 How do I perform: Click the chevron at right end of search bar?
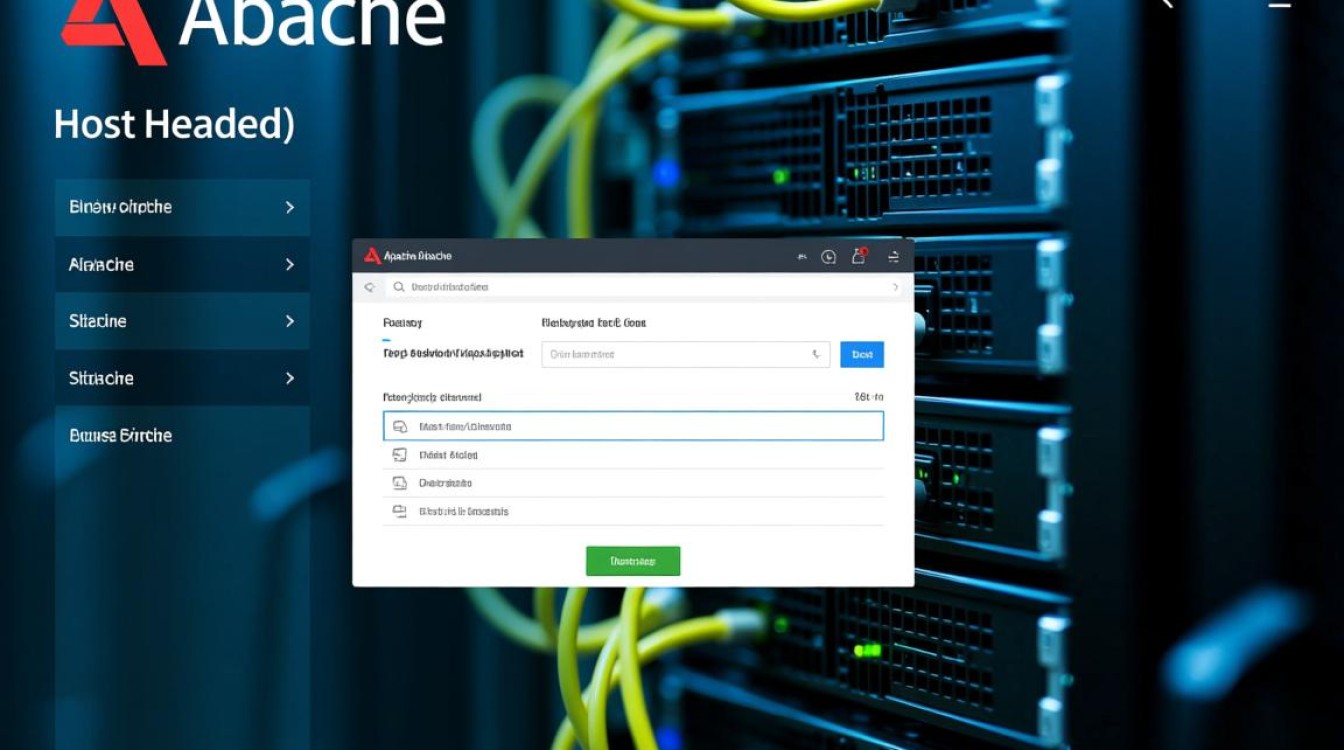point(895,287)
